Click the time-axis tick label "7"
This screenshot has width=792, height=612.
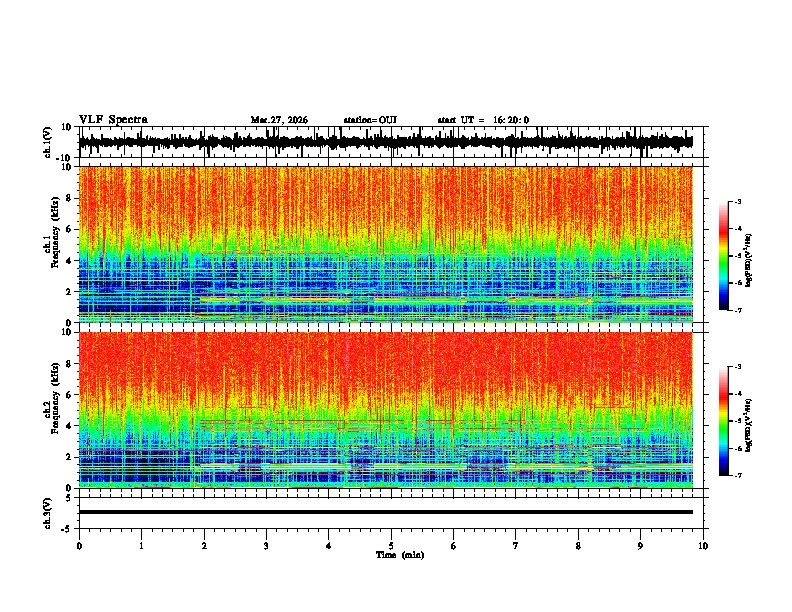point(516,546)
